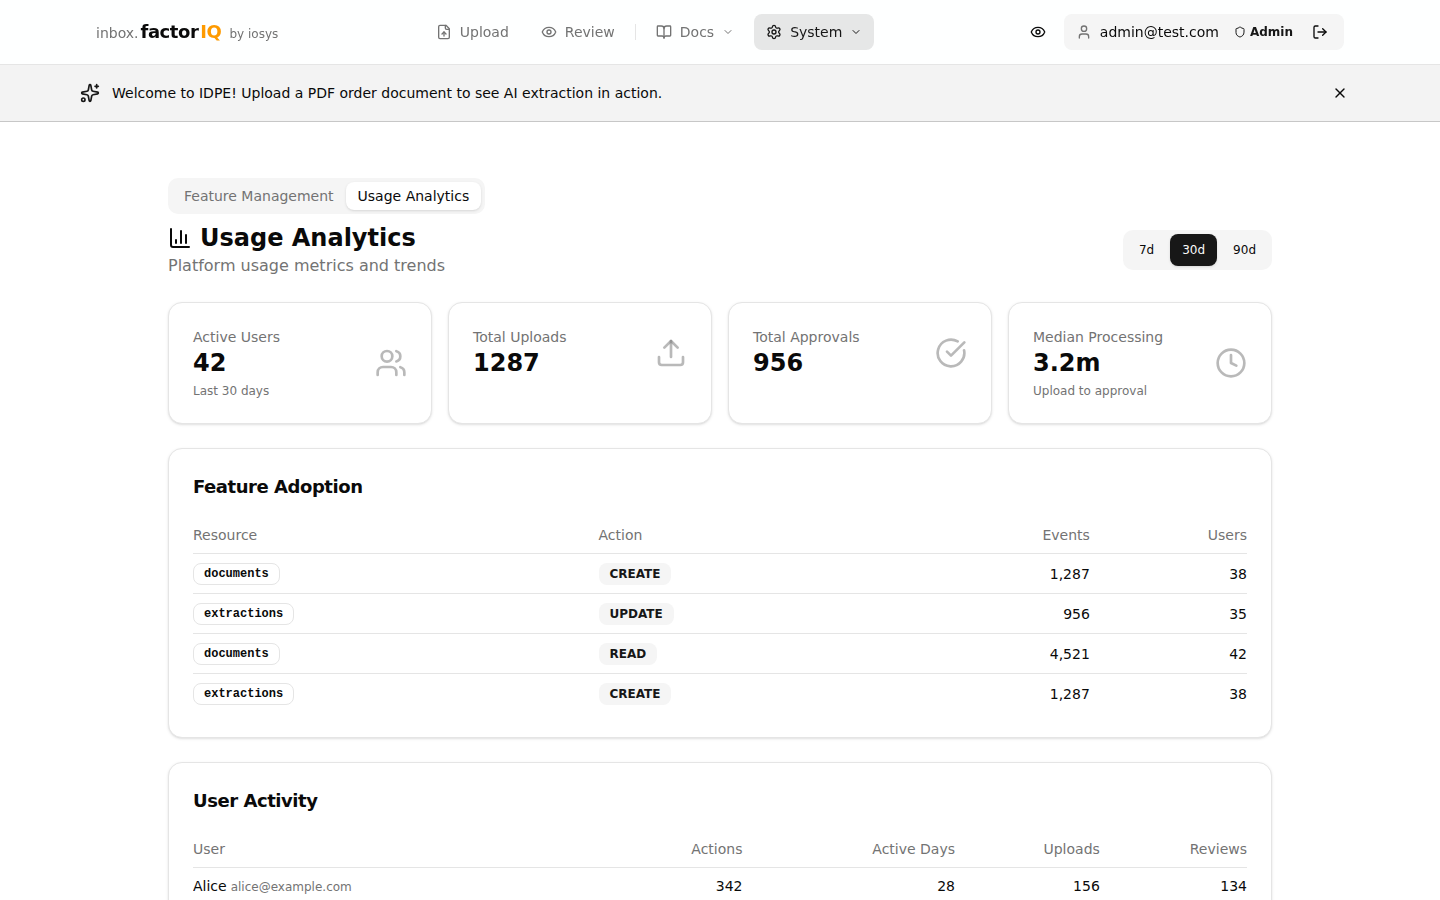Select the 7d time range

[1147, 250]
